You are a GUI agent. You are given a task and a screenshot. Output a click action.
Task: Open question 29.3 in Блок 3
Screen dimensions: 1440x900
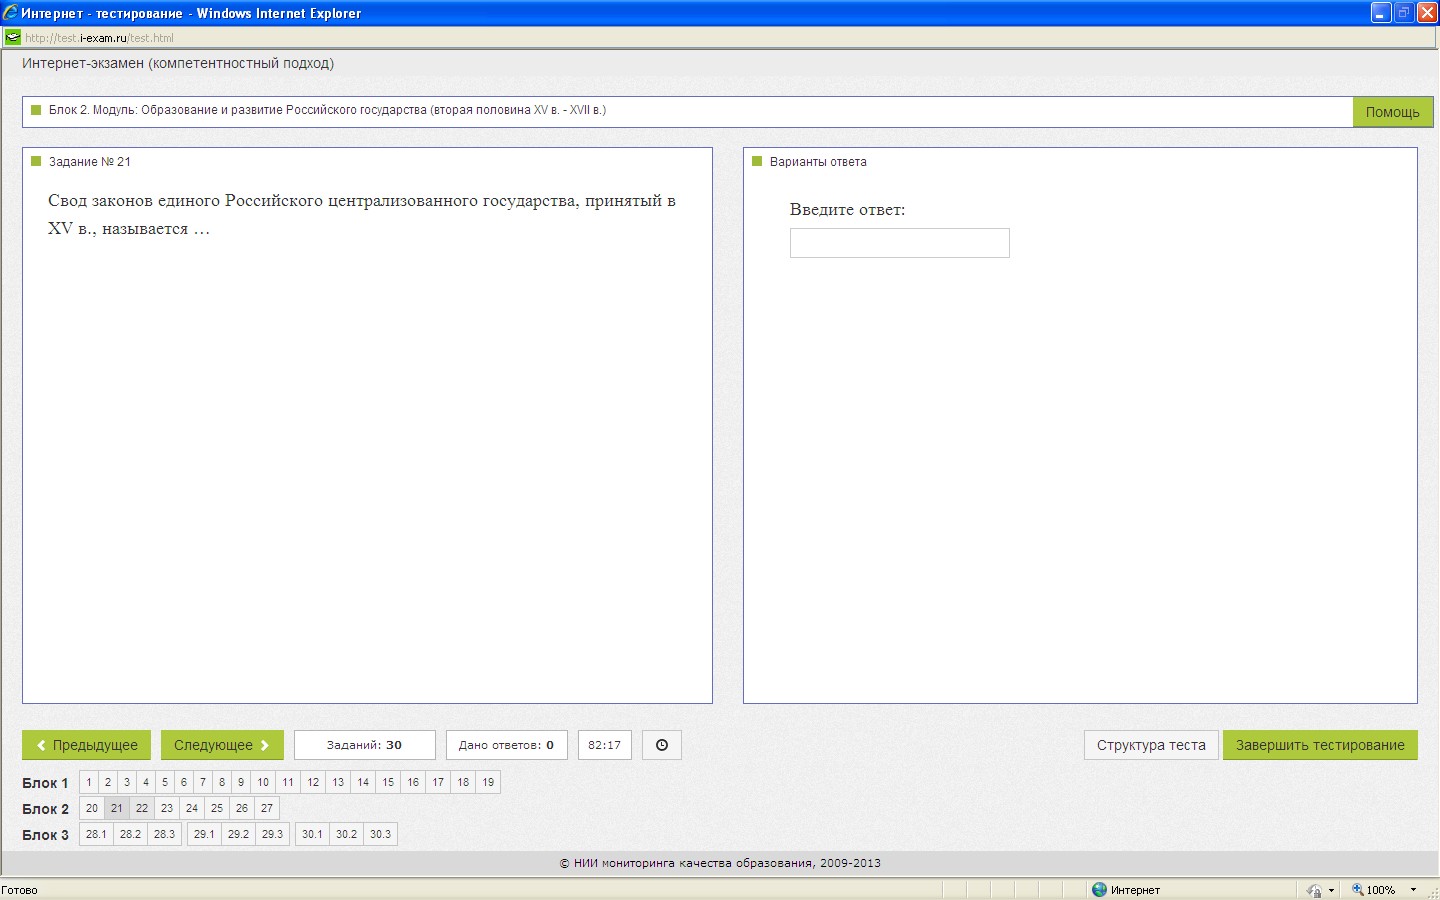click(272, 834)
